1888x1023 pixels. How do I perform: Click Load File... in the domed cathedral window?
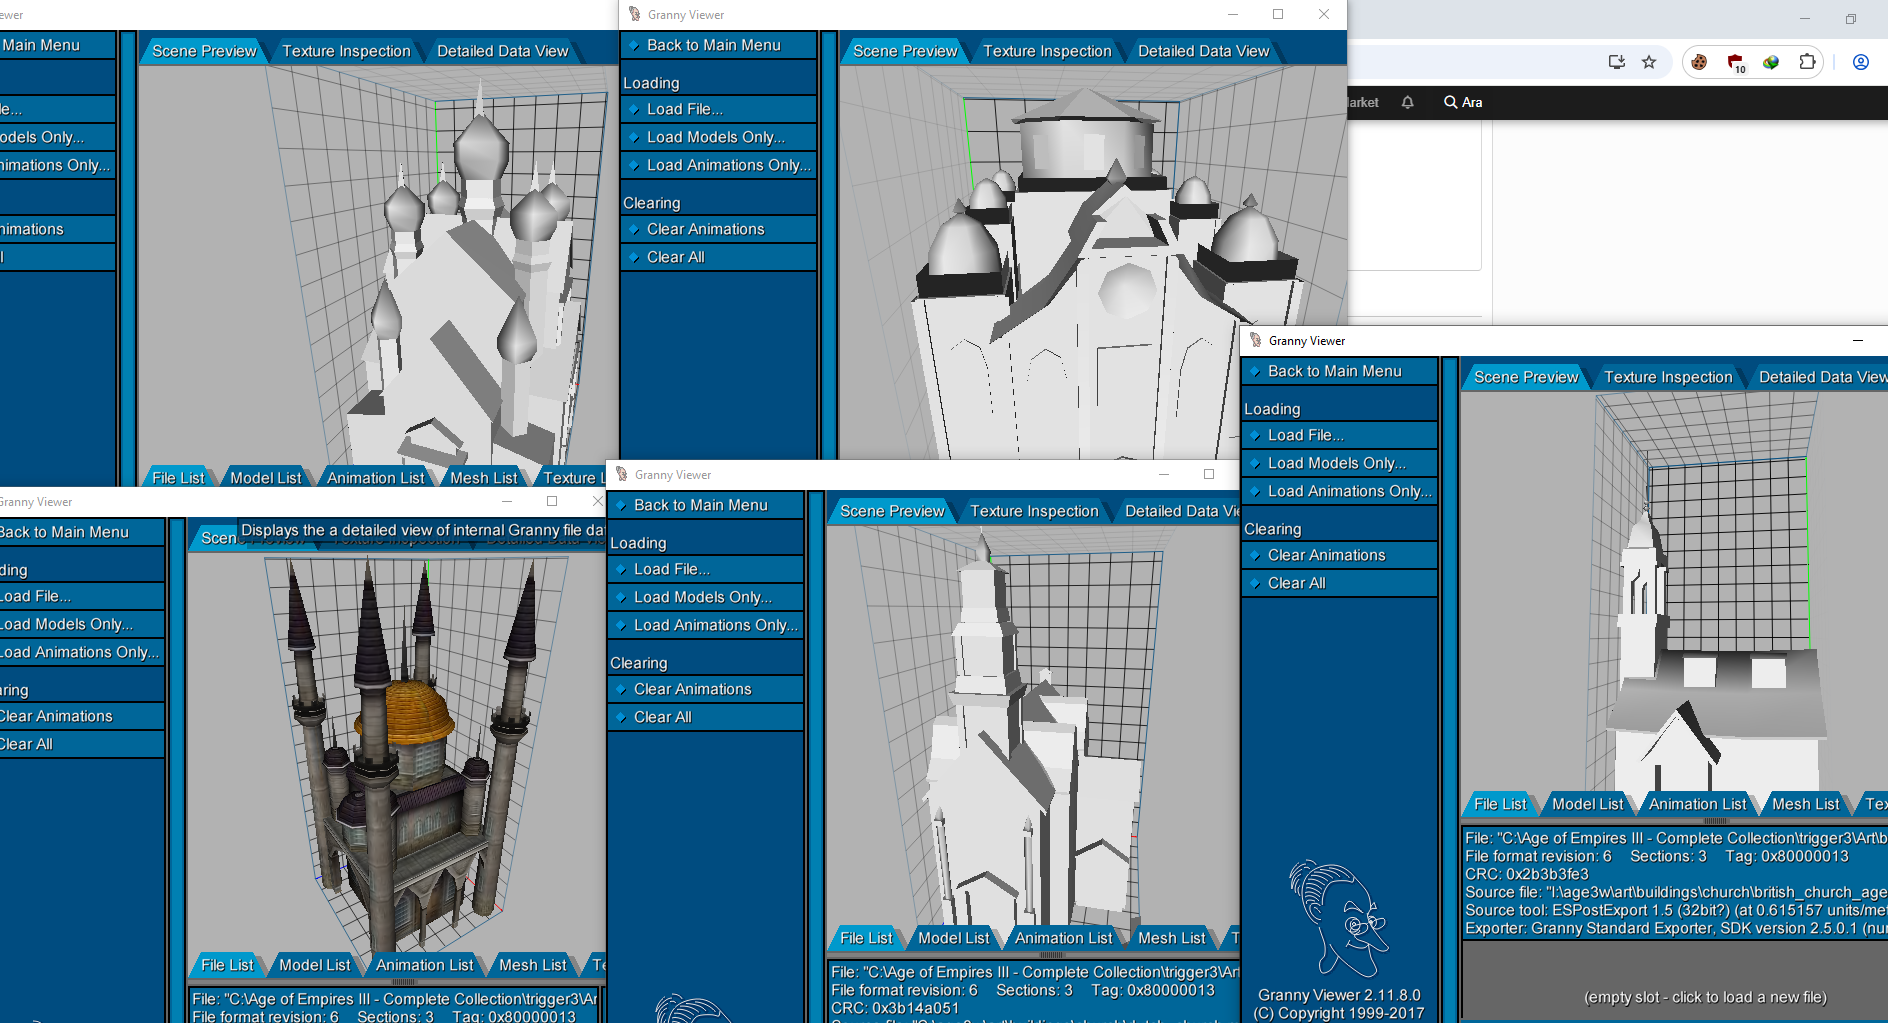[718, 109]
